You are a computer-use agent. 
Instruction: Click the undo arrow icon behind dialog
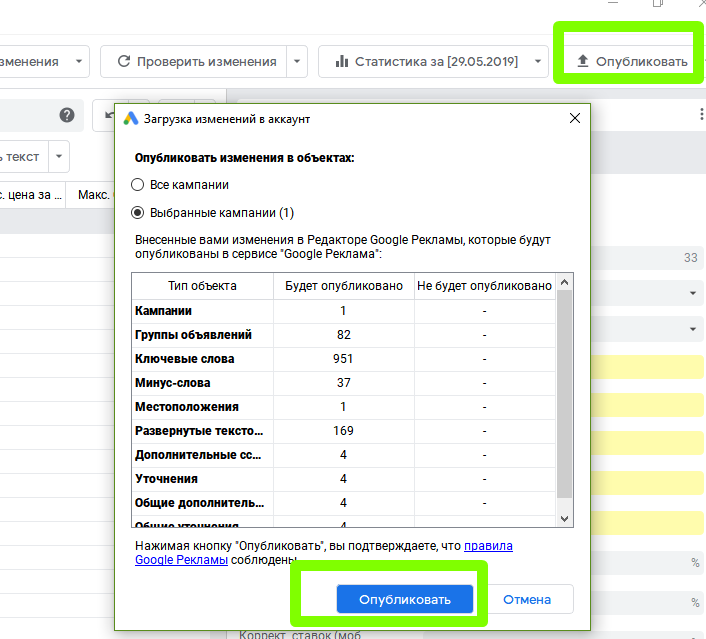[x=109, y=115]
